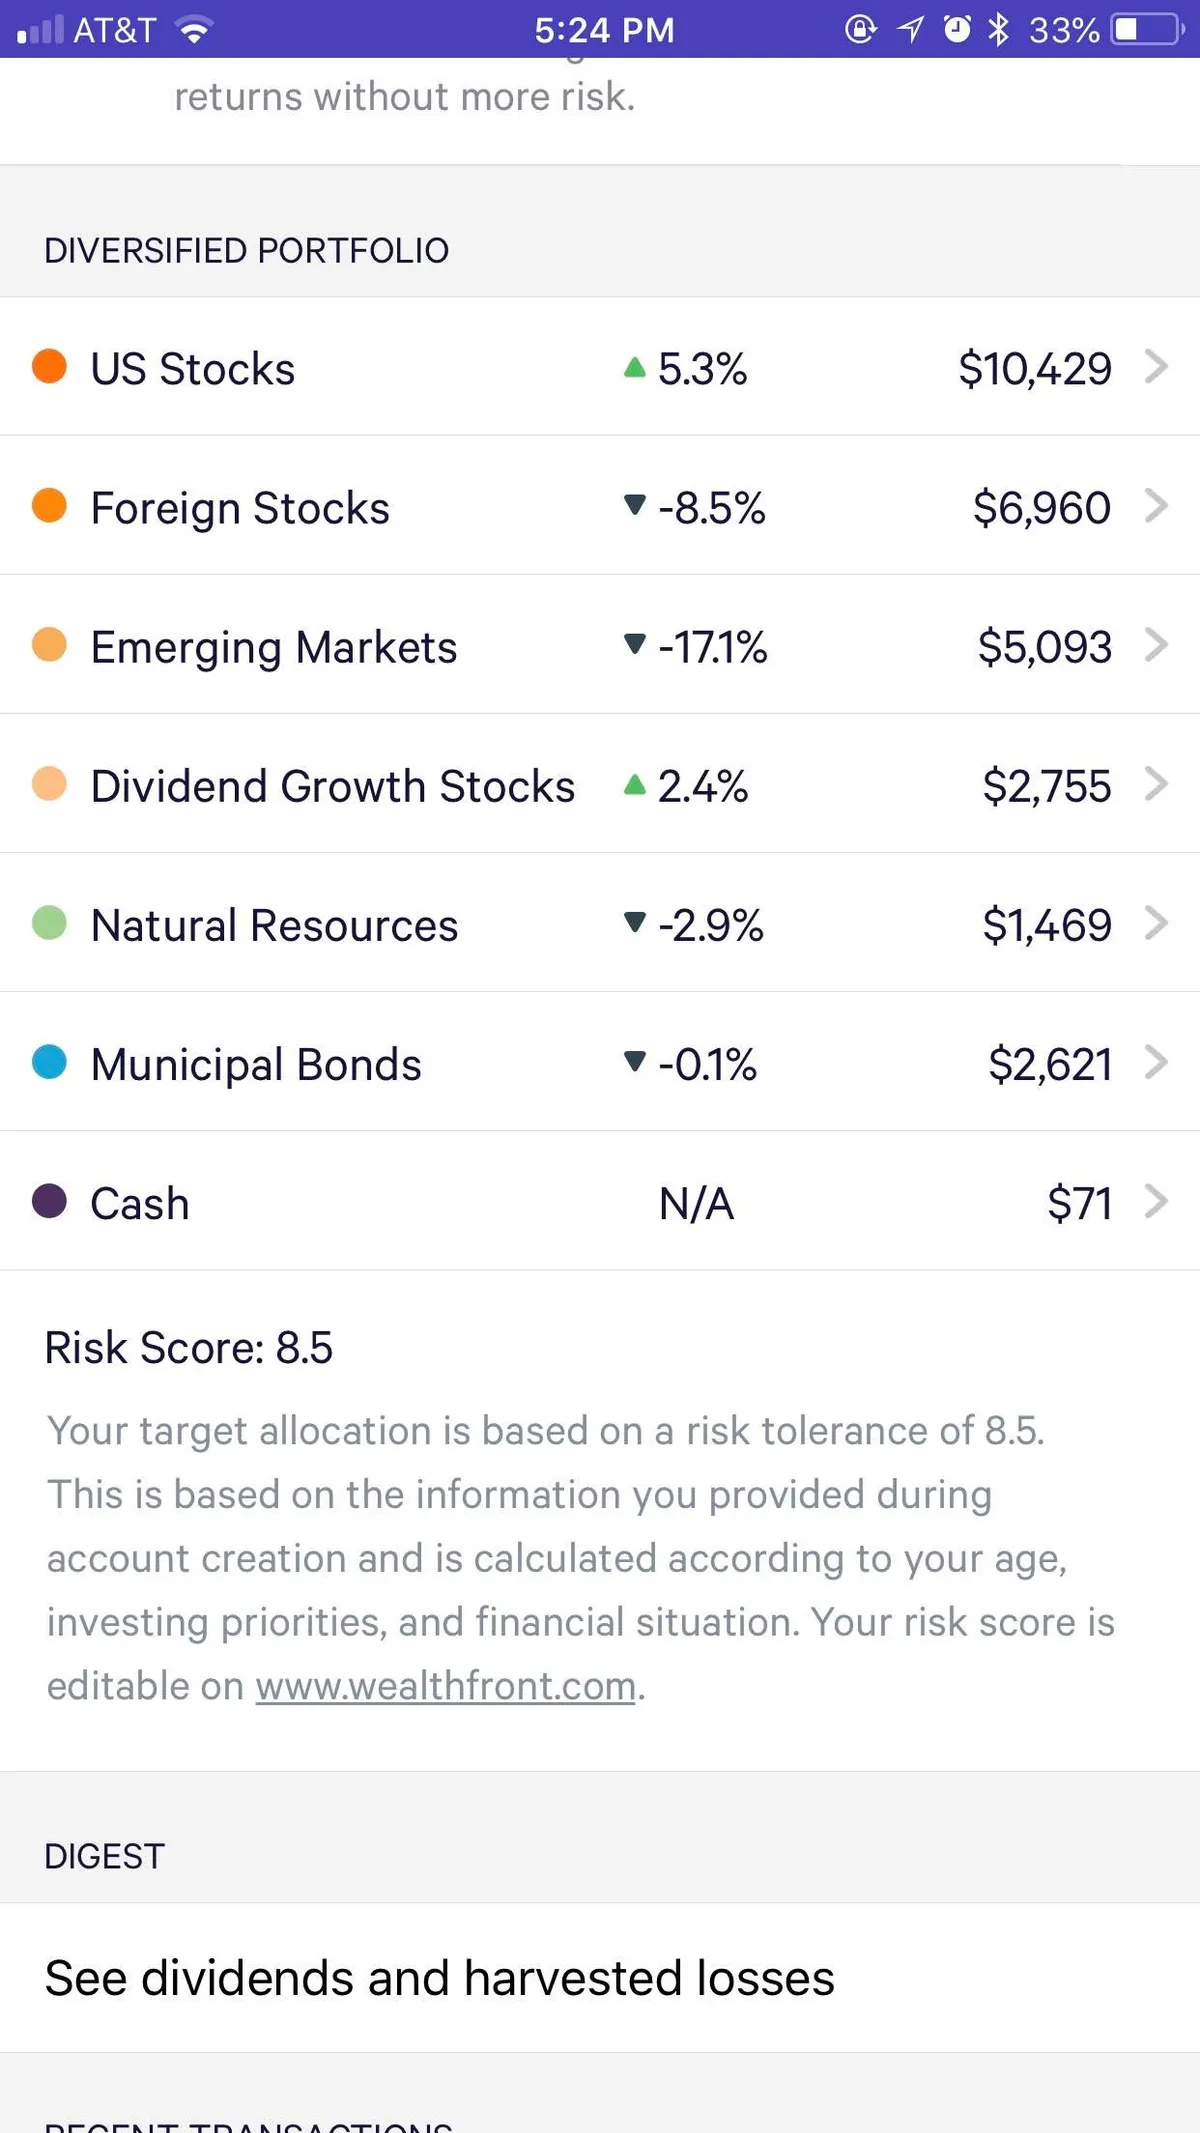Tap the Cash $71 amount

click(x=1079, y=1203)
